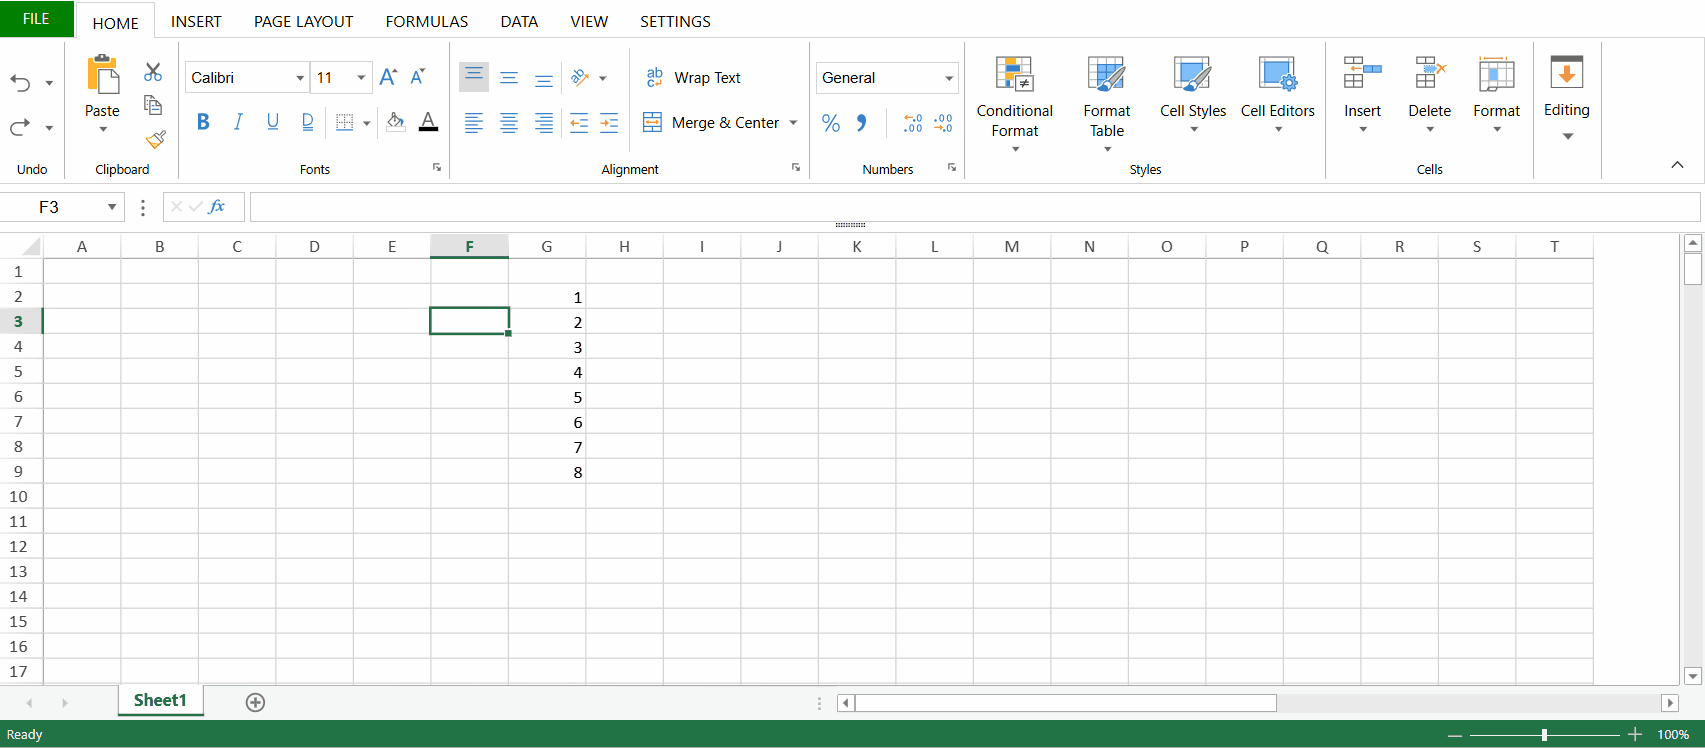The image size is (1705, 748).
Task: Expand the Editing group
Action: point(1567,98)
